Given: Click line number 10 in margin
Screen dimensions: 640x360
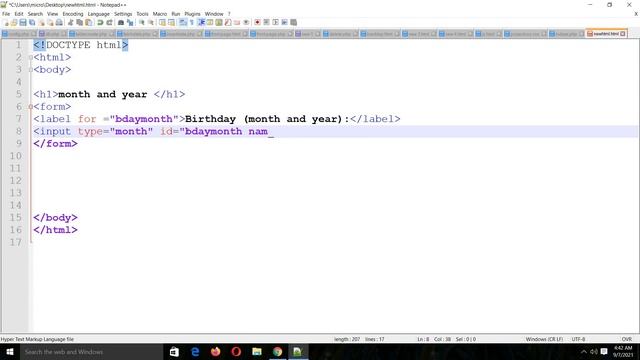Looking at the screenshot, I should pos(16,156).
